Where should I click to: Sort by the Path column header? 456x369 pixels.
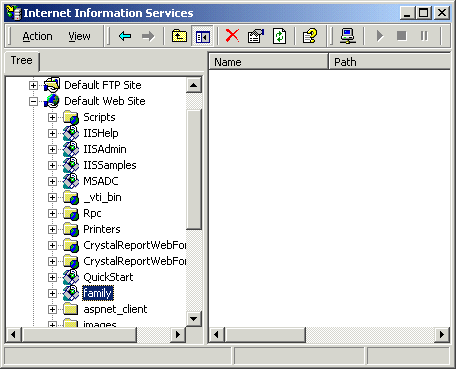389,62
